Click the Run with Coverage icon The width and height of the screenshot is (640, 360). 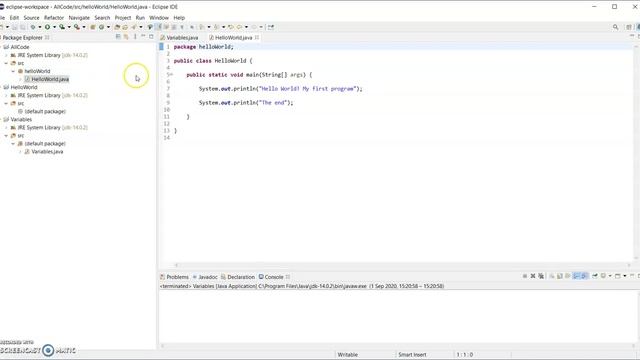coord(62,27)
